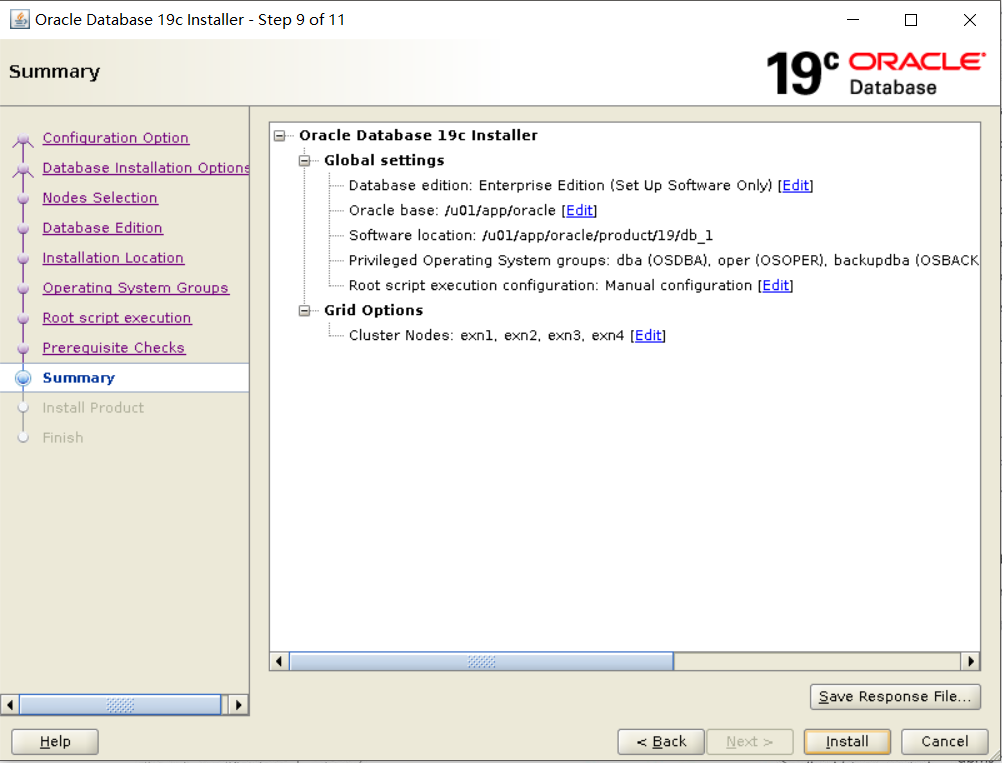Cancel the installation
The image size is (1002, 763).
944,742
